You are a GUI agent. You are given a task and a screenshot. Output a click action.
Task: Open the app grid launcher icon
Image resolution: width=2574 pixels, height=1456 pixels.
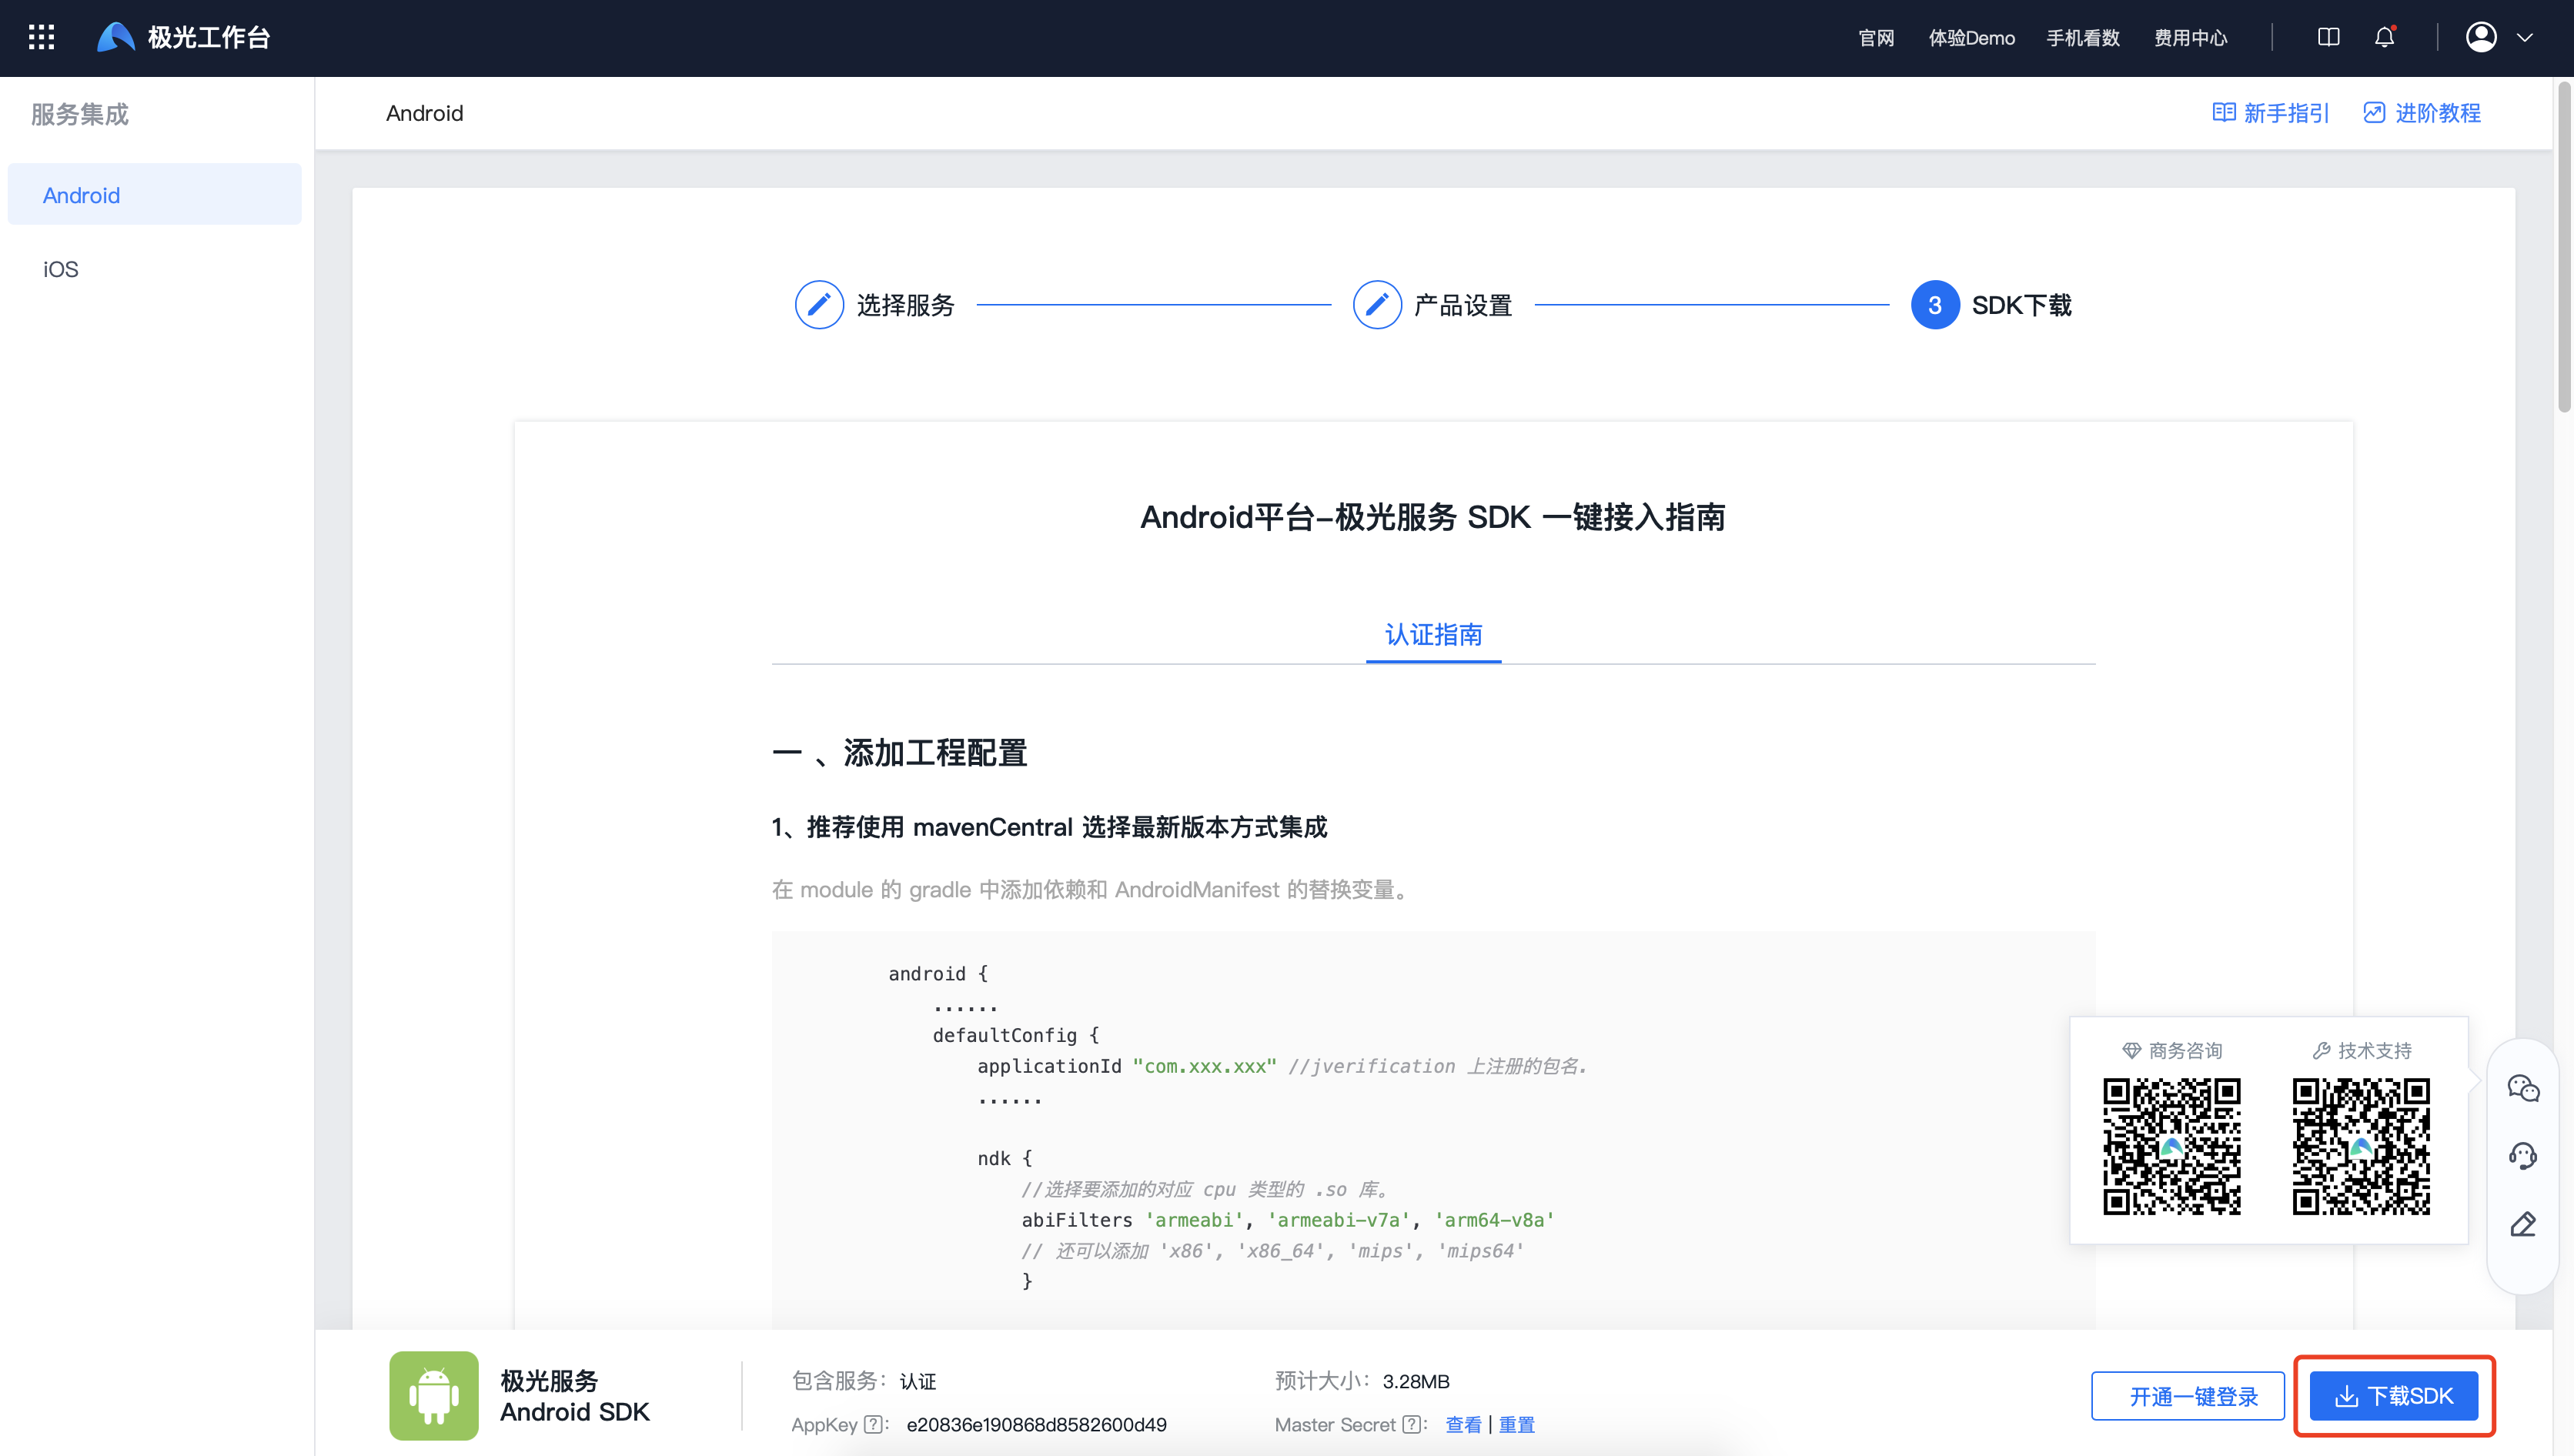(x=41, y=38)
